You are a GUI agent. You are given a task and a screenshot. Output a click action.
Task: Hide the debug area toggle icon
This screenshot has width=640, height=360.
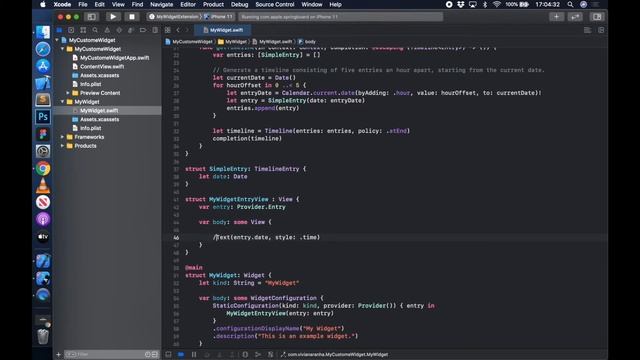tap(168, 354)
